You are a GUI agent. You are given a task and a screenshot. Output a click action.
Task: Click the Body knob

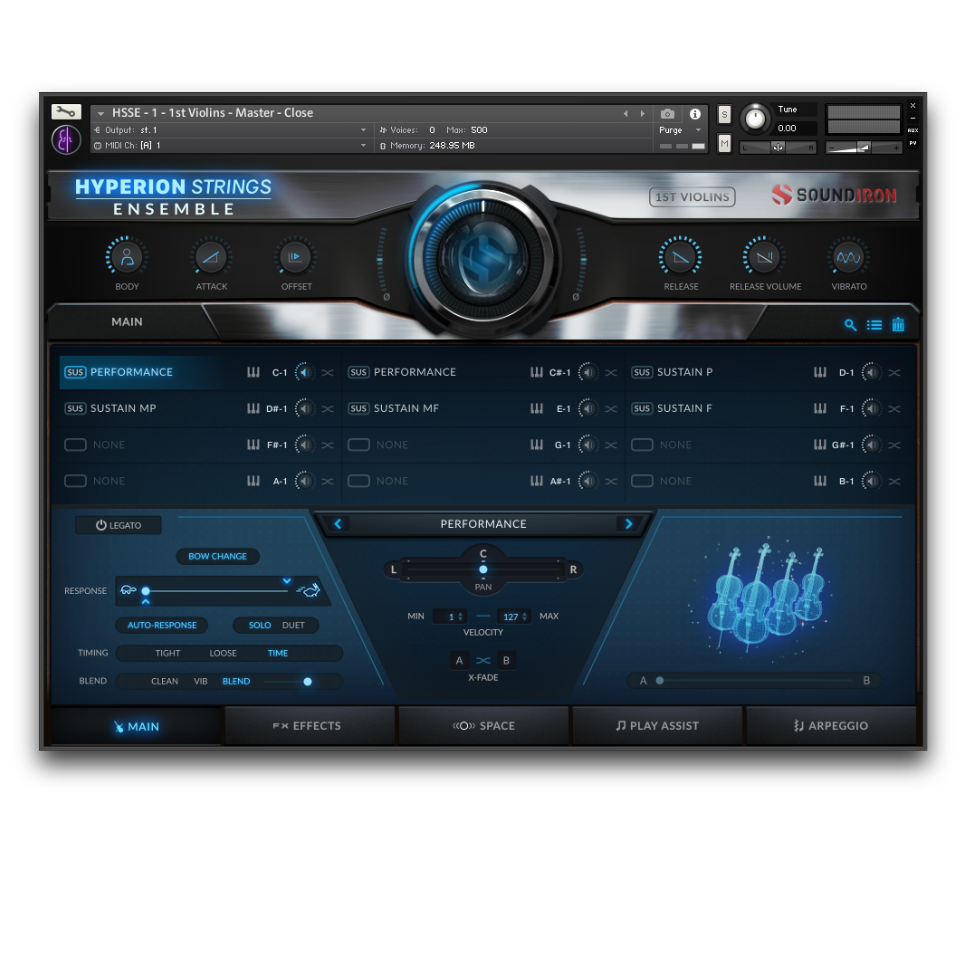(127, 256)
